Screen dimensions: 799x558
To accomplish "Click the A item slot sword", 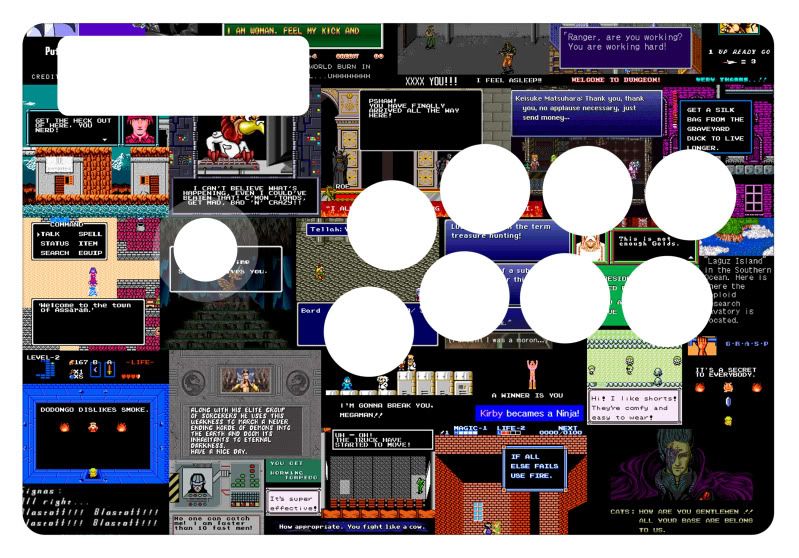I will 109,370.
